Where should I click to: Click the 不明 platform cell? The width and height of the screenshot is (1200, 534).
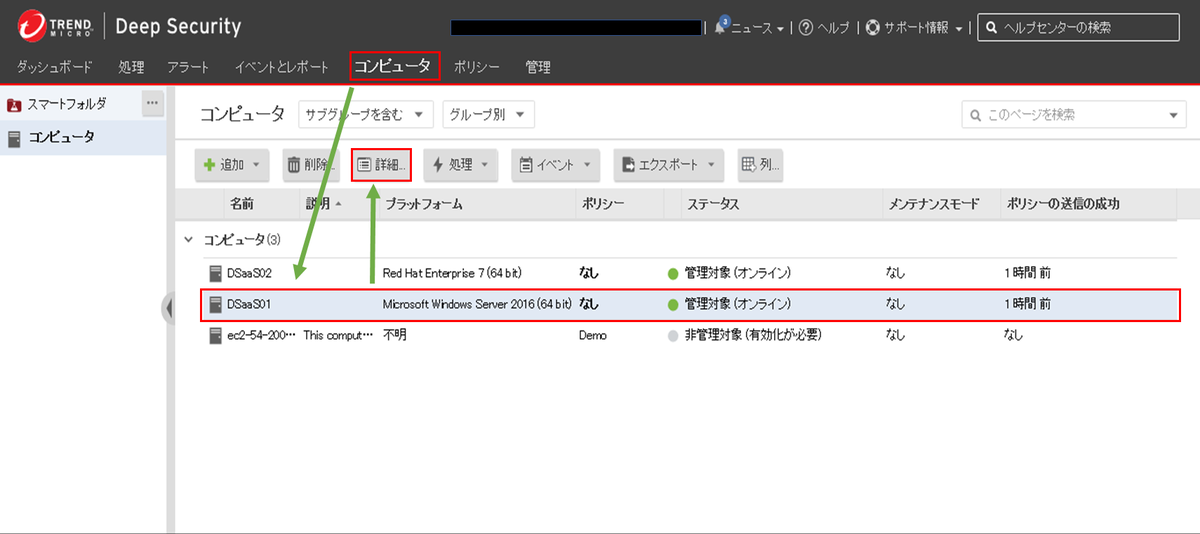coord(395,336)
